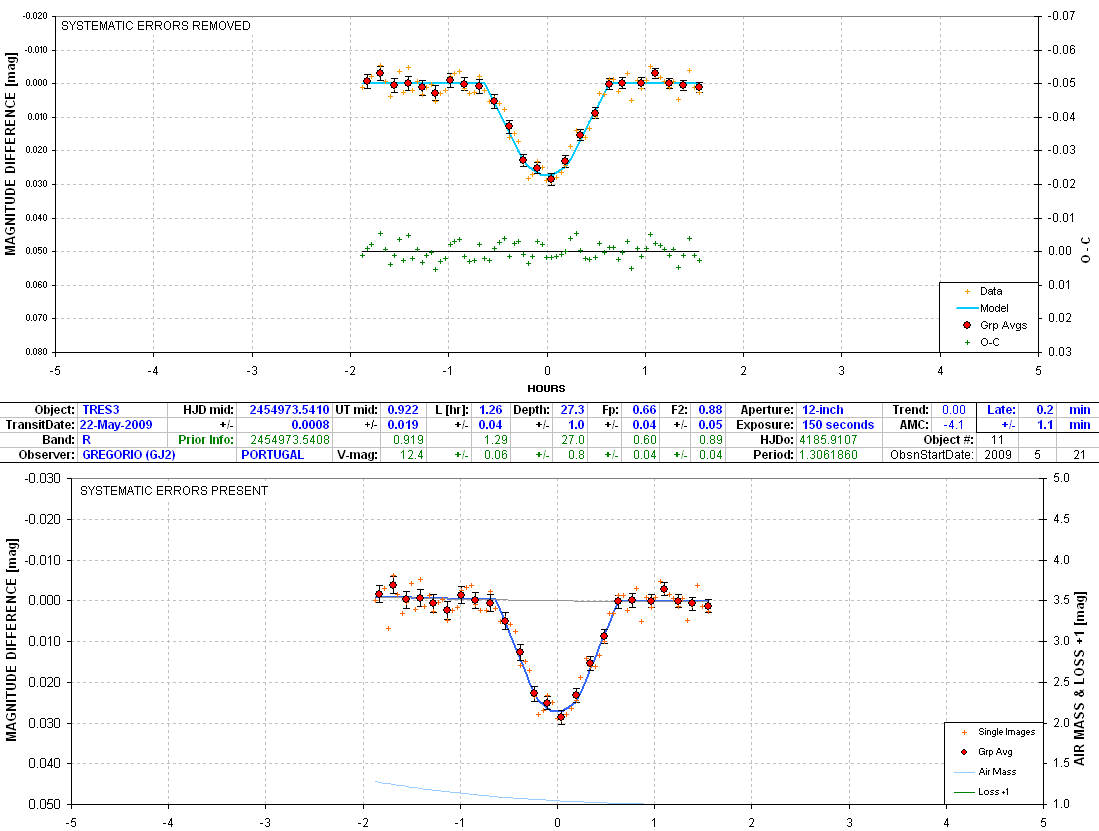Viewport: 1099px width, 831px height.
Task: Select the observer GREGORIO (GJ2) cell
Action: point(129,454)
